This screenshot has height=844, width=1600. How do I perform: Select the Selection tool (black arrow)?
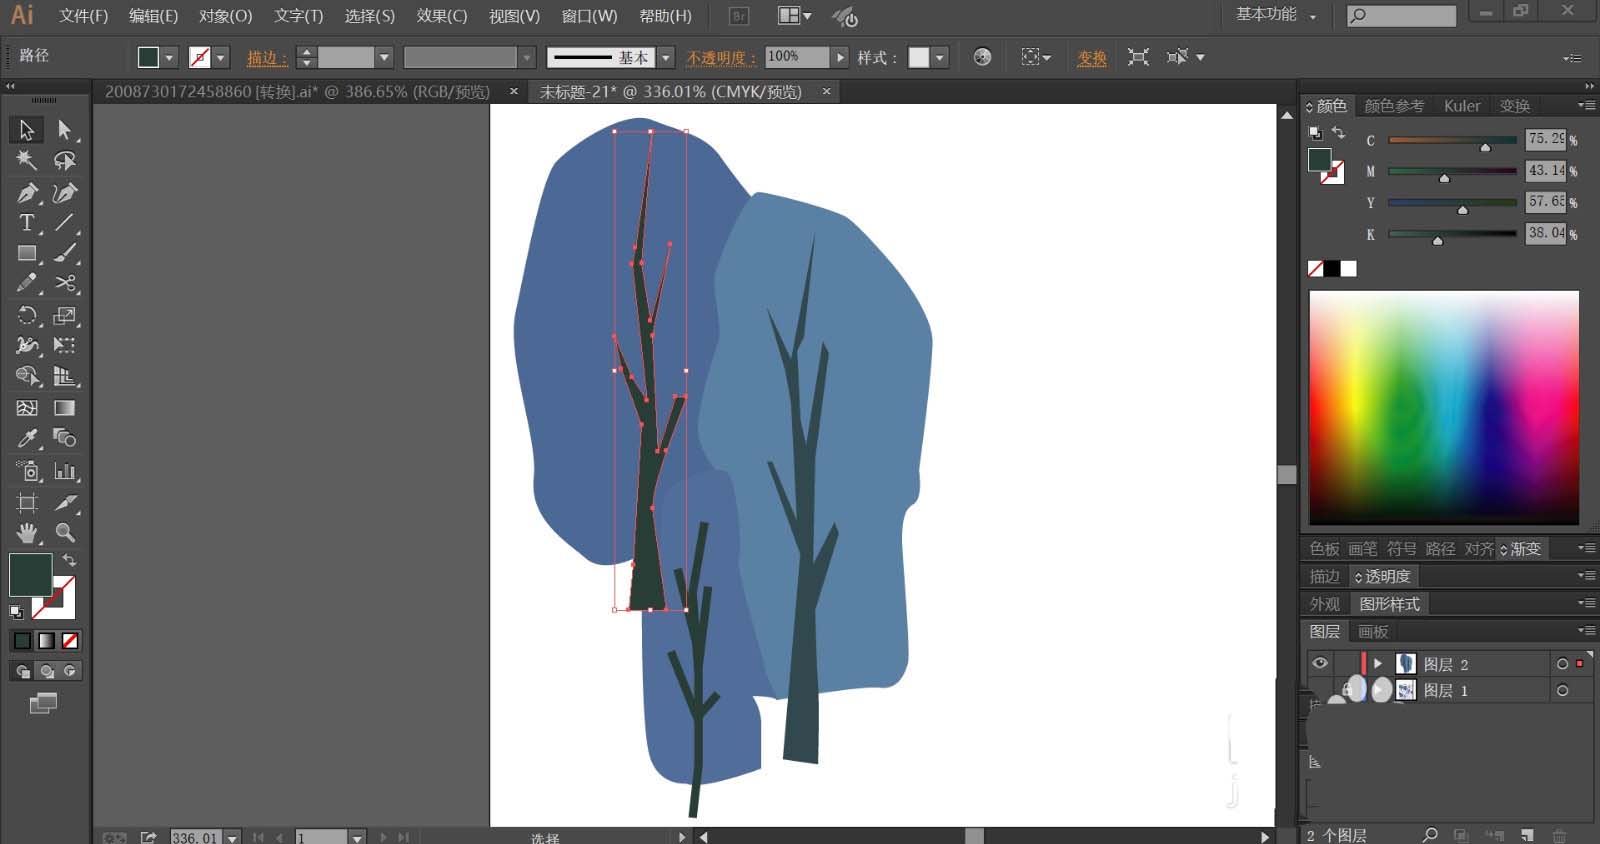[27, 130]
